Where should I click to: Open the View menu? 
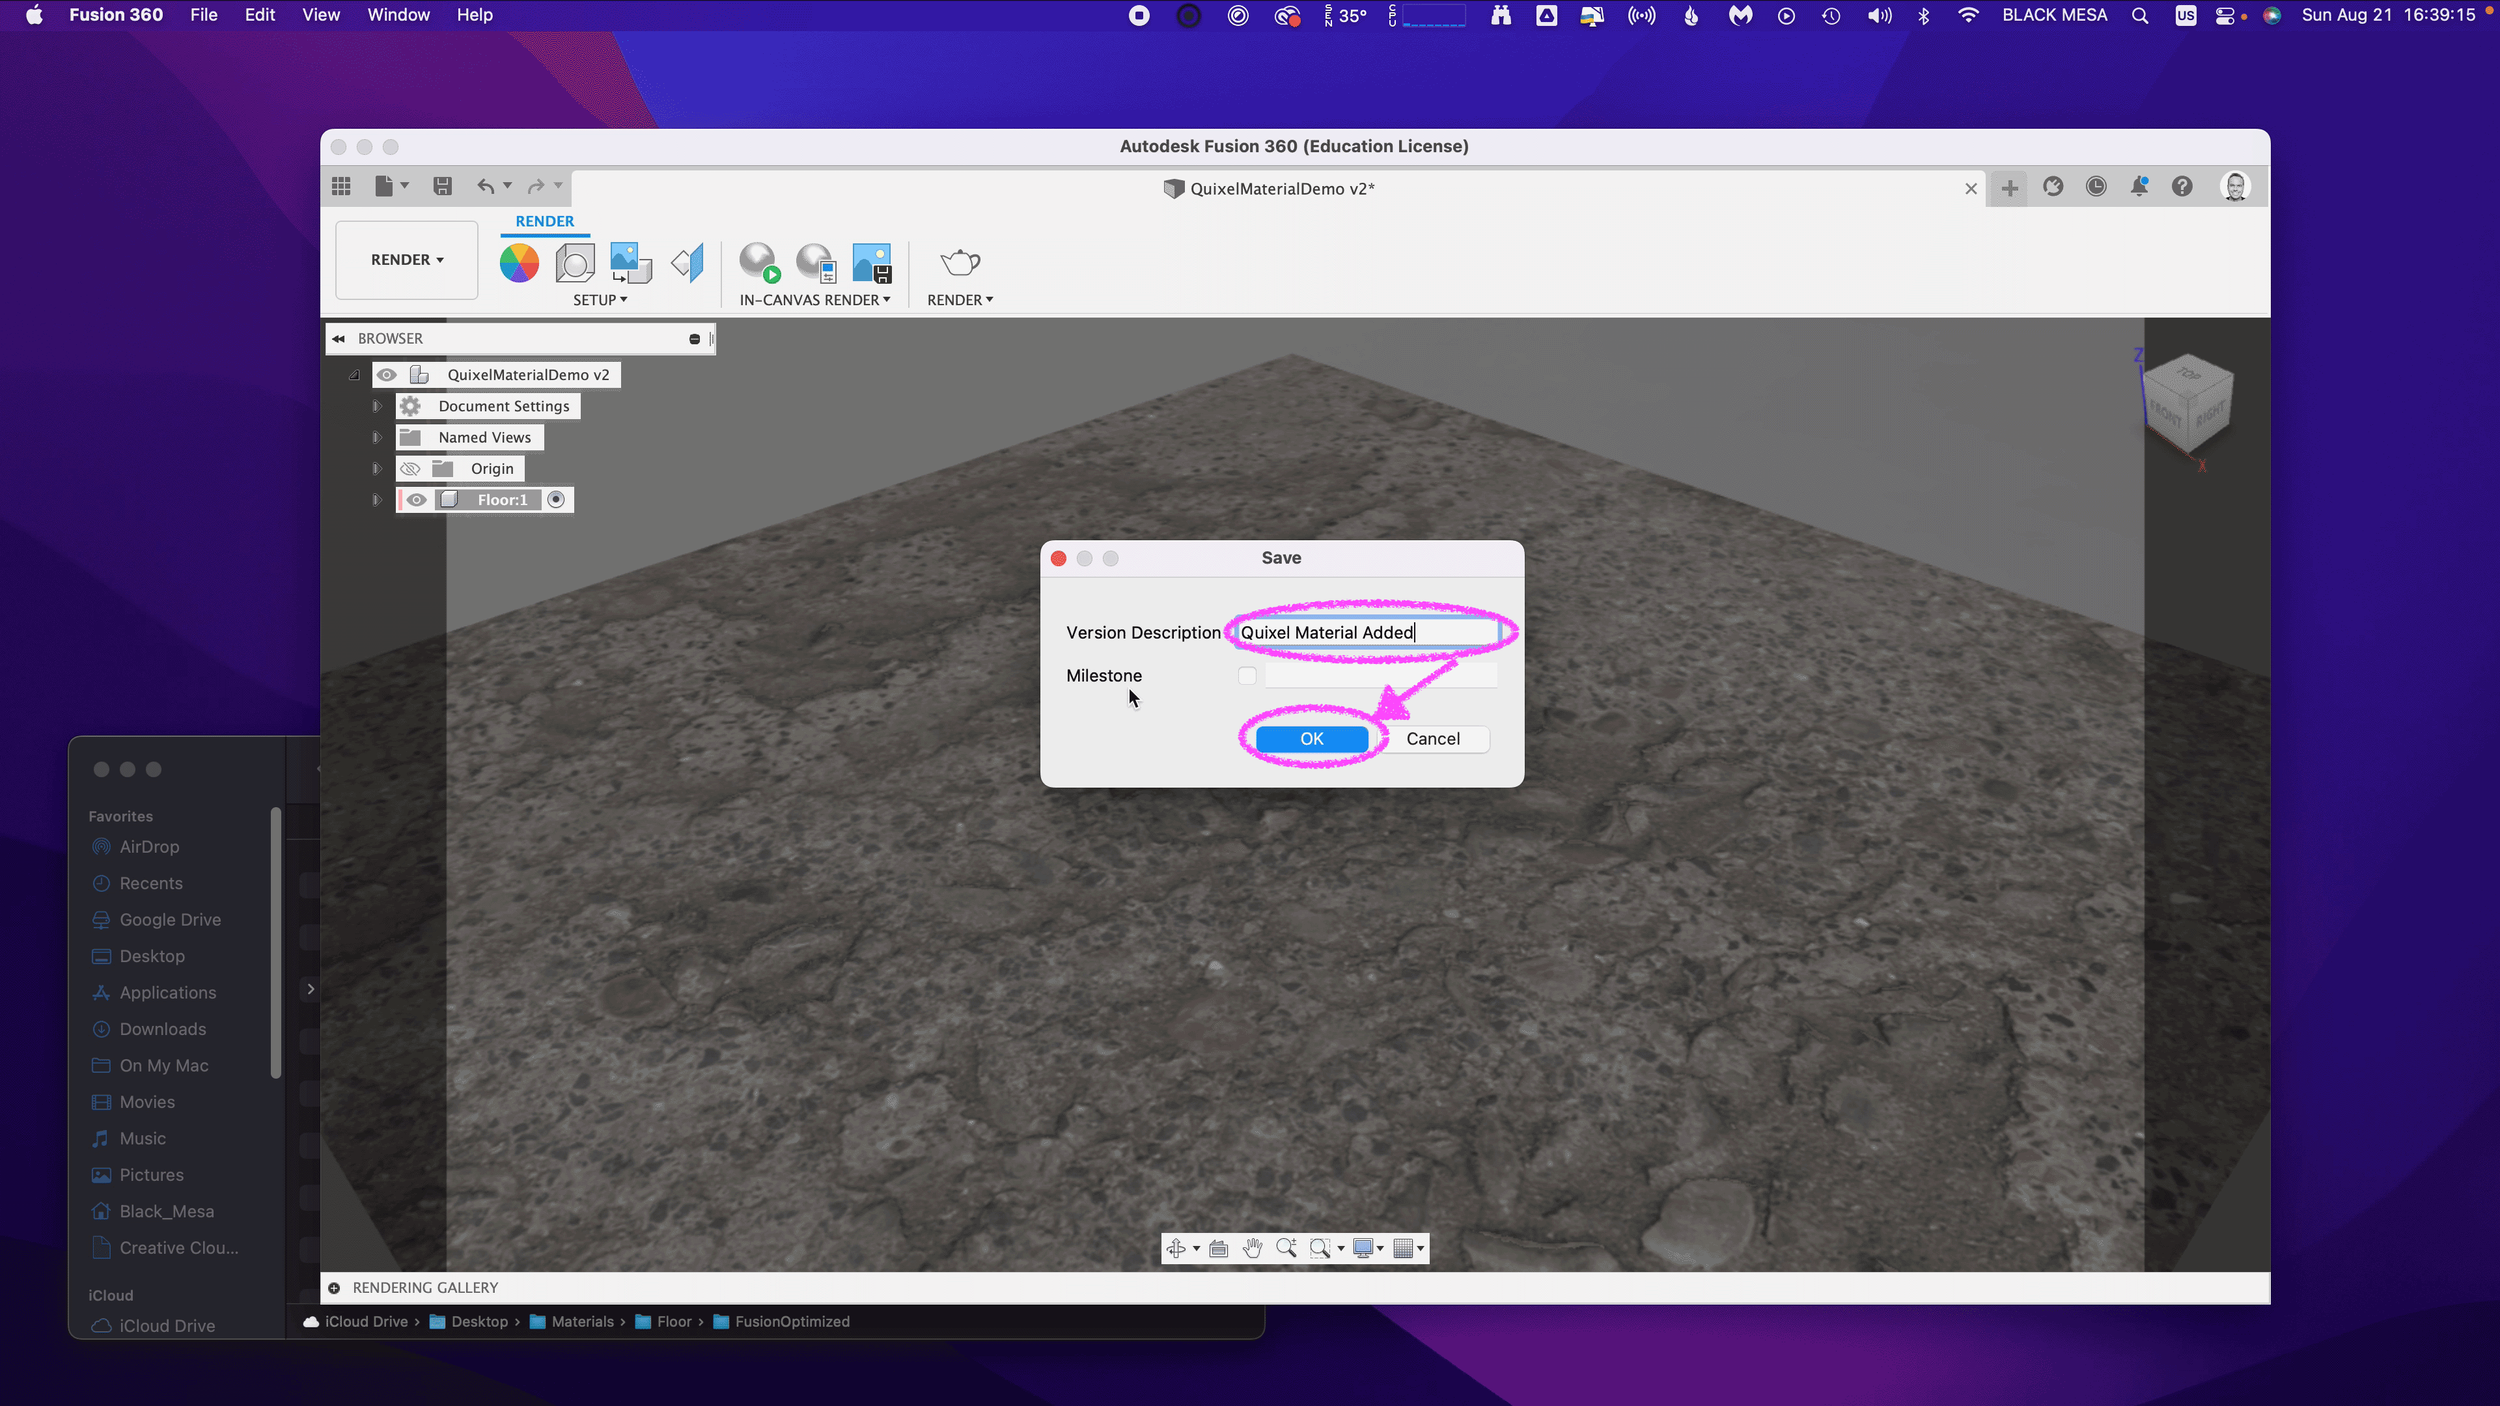pyautogui.click(x=321, y=15)
